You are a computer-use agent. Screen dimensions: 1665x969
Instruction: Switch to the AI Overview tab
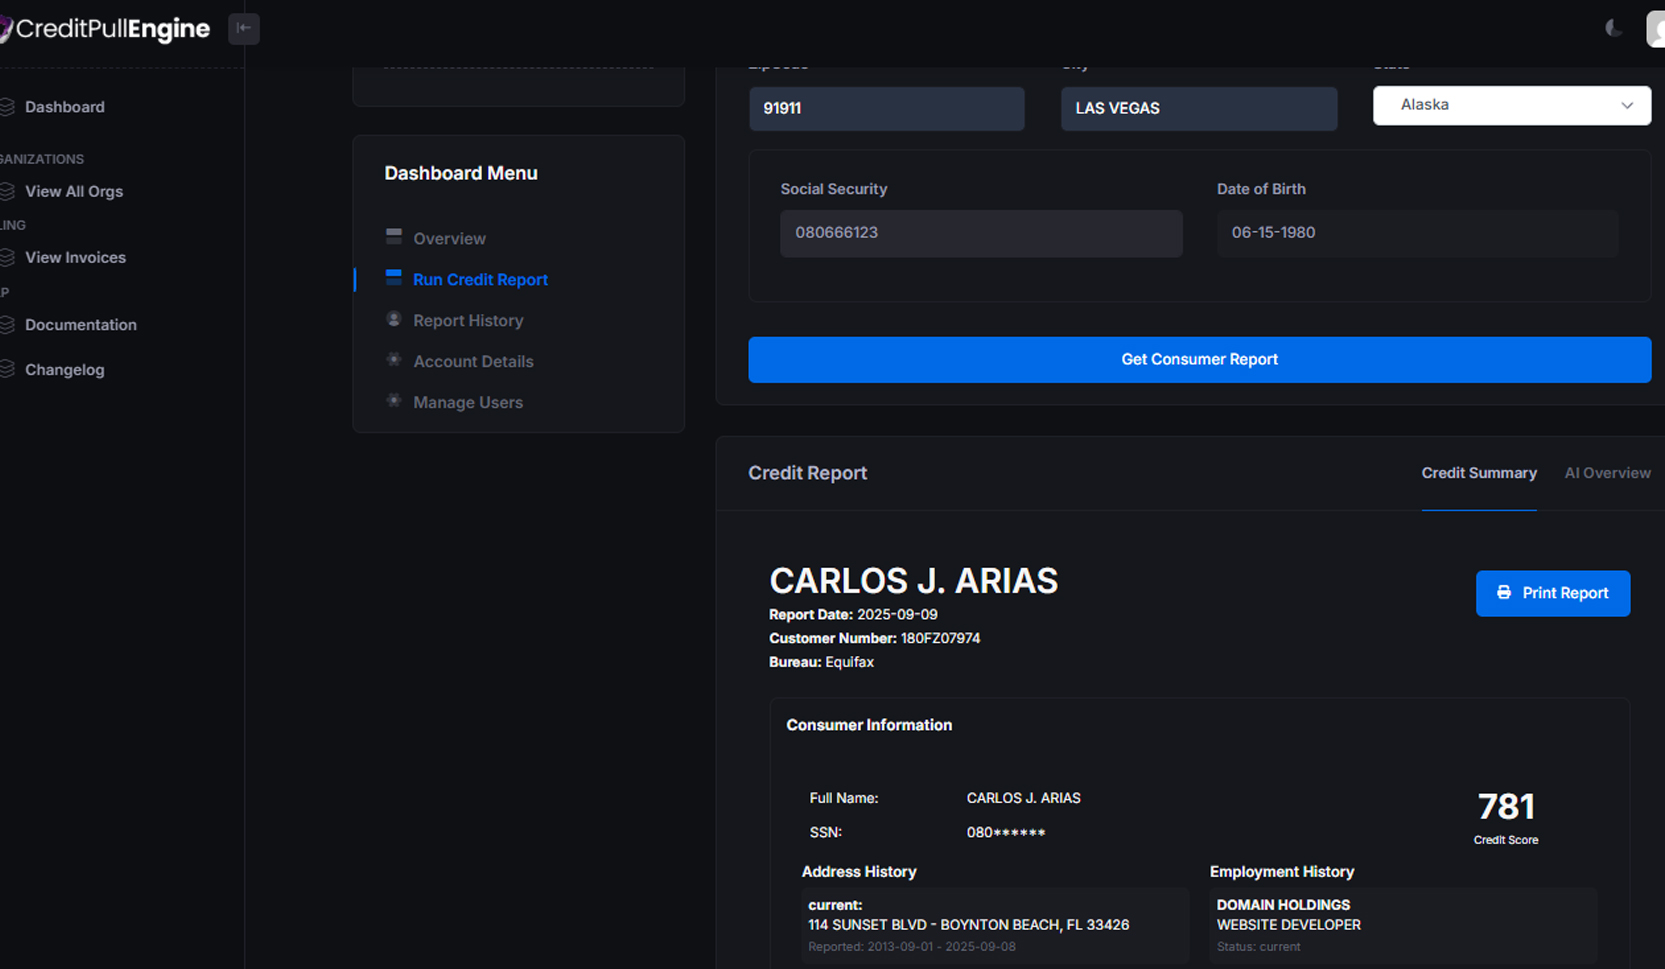pyautogui.click(x=1607, y=473)
